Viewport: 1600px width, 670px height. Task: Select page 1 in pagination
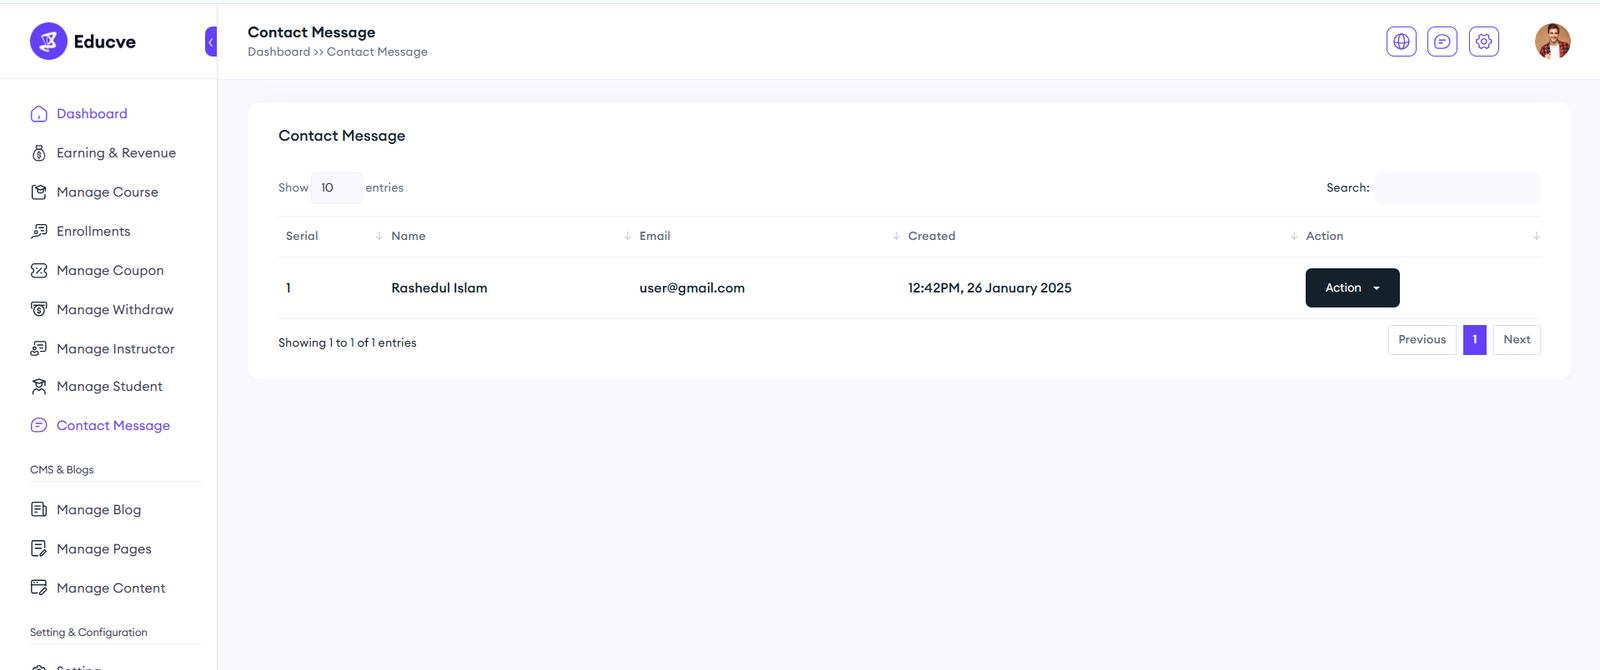(x=1474, y=340)
